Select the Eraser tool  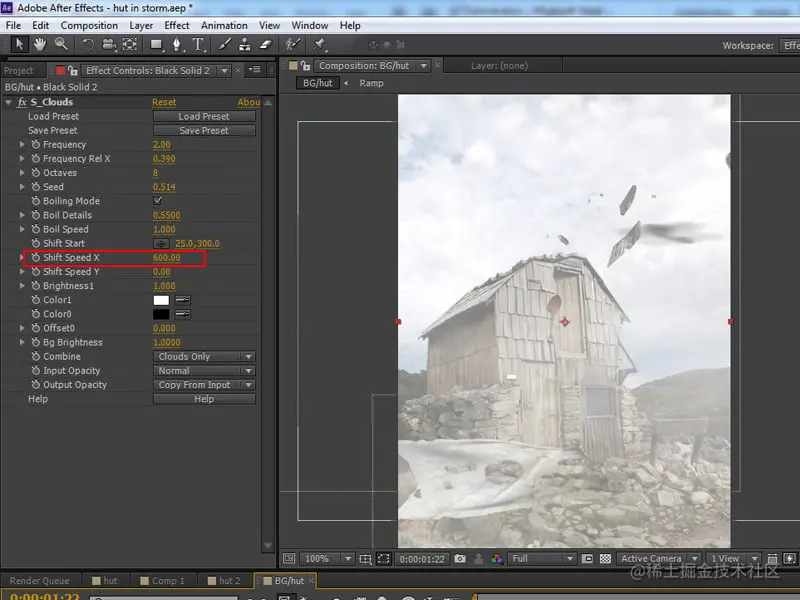pos(265,44)
